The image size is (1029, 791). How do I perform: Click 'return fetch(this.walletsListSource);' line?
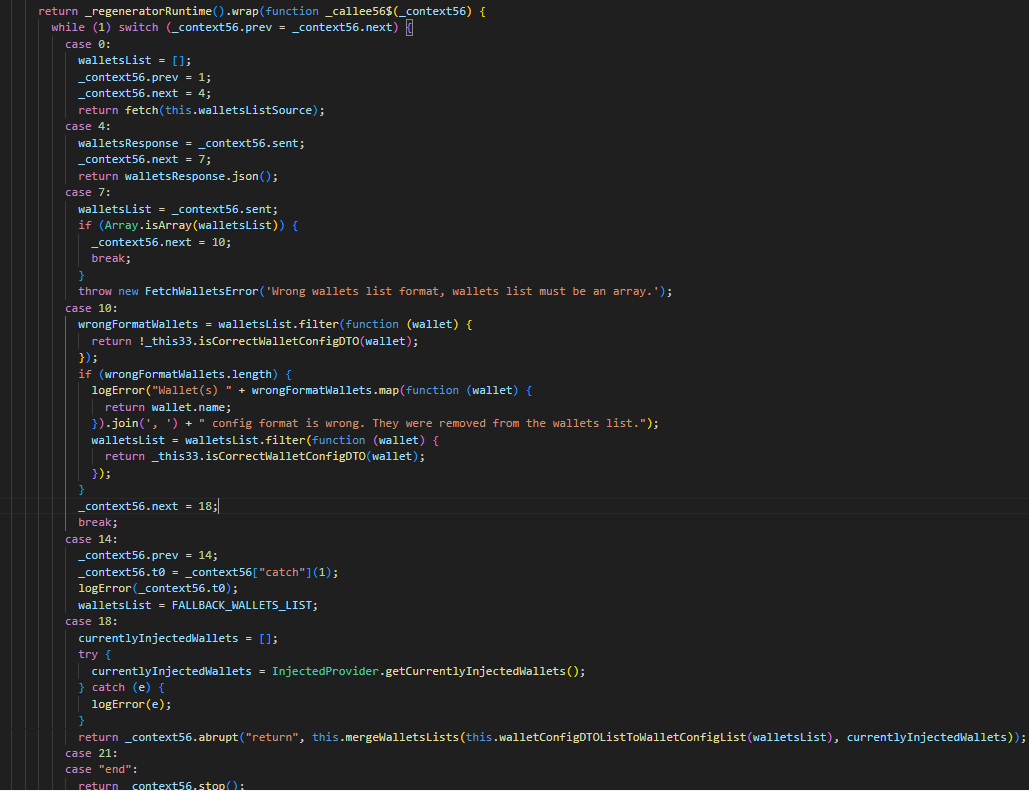click(201, 110)
